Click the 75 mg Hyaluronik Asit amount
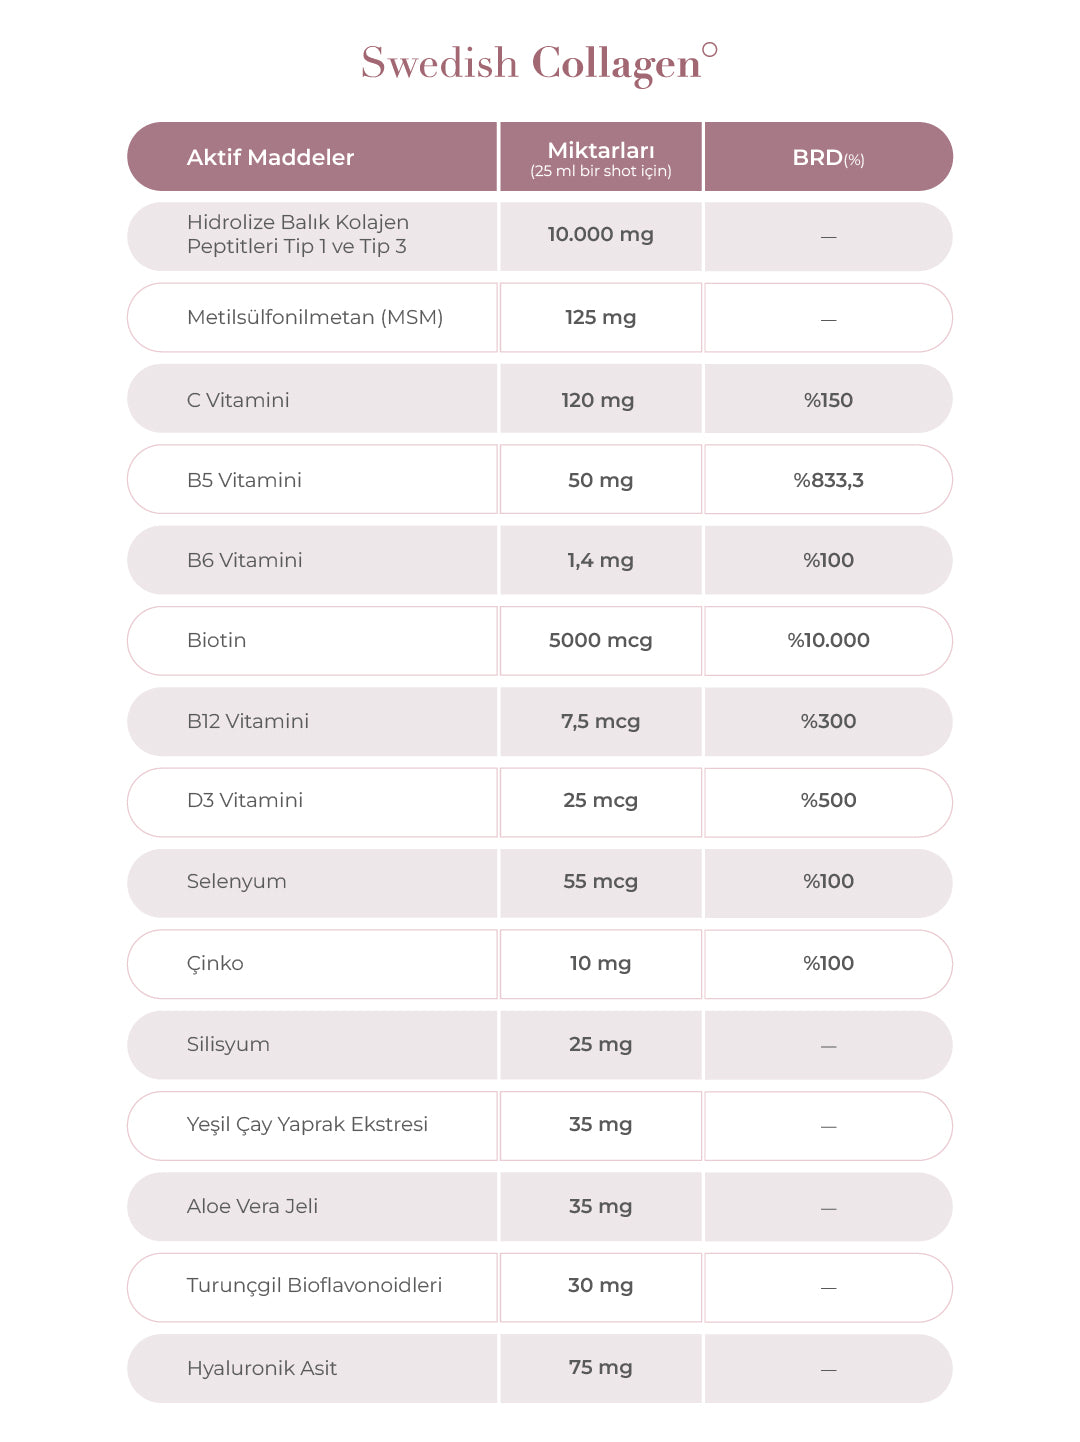Screen dimensions: 1080x1442 click(600, 1368)
